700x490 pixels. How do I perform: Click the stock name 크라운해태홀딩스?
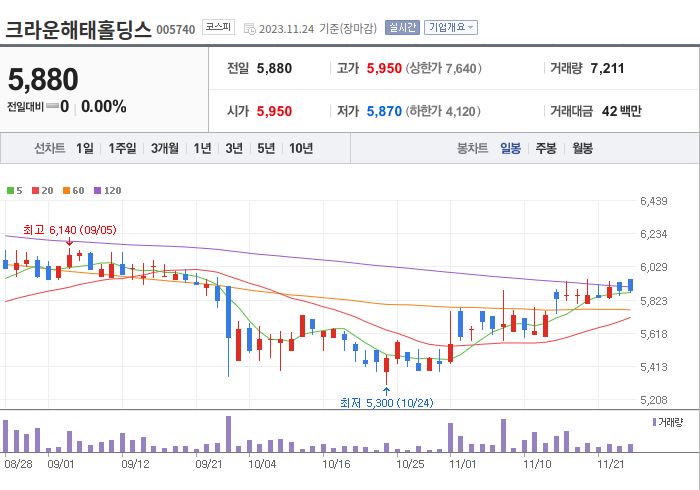79,29
